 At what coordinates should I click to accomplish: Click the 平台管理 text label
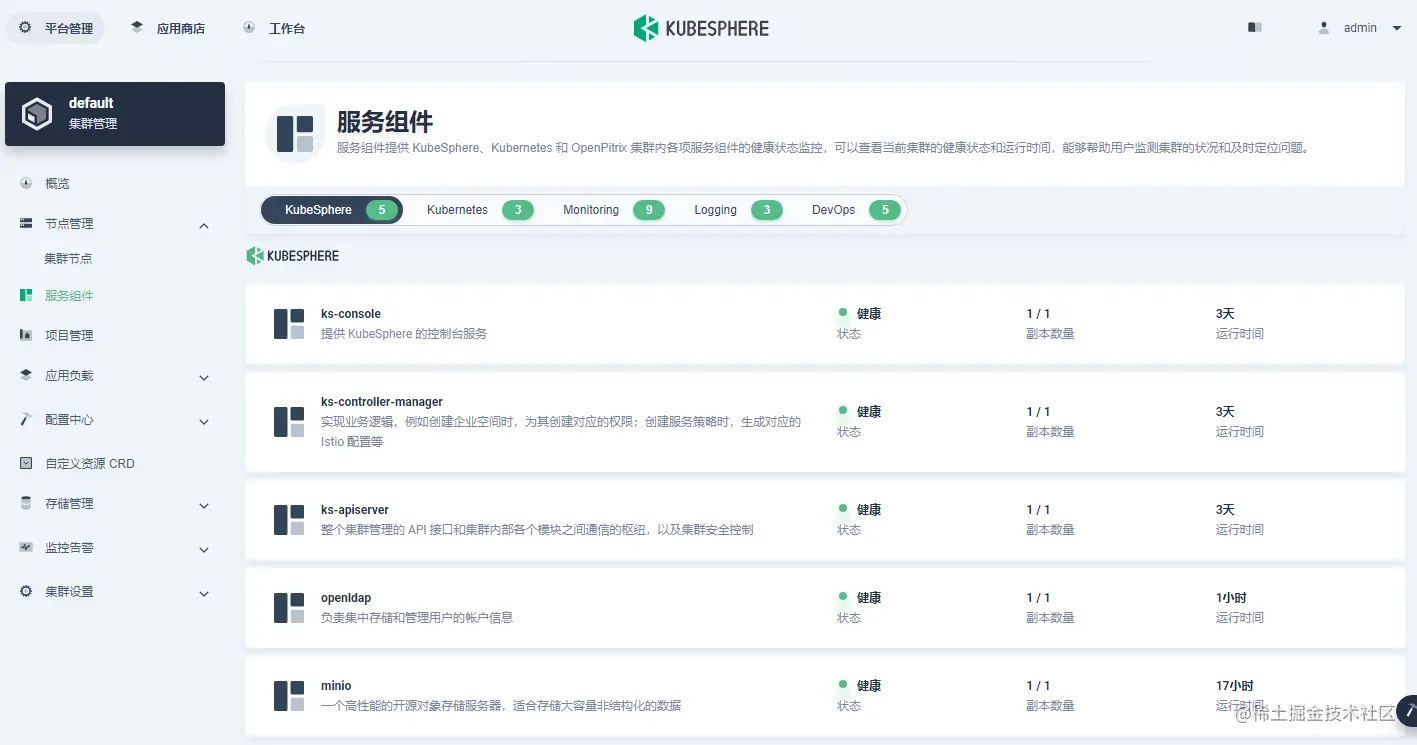[69, 29]
